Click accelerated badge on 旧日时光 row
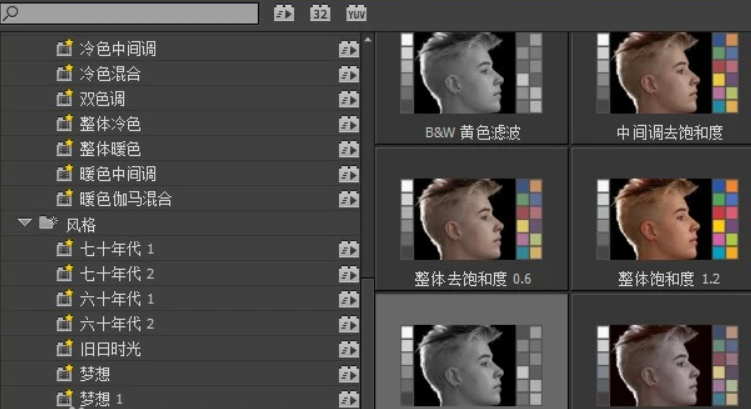The width and height of the screenshot is (751, 409). (349, 349)
